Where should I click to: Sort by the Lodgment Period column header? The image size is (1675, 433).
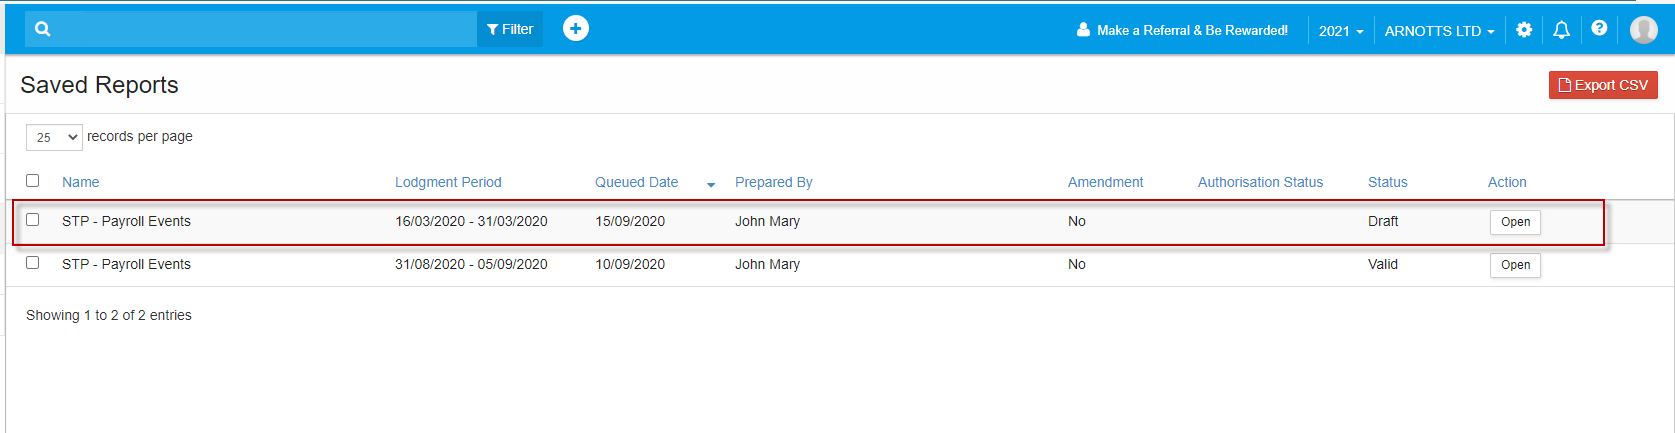[448, 182]
